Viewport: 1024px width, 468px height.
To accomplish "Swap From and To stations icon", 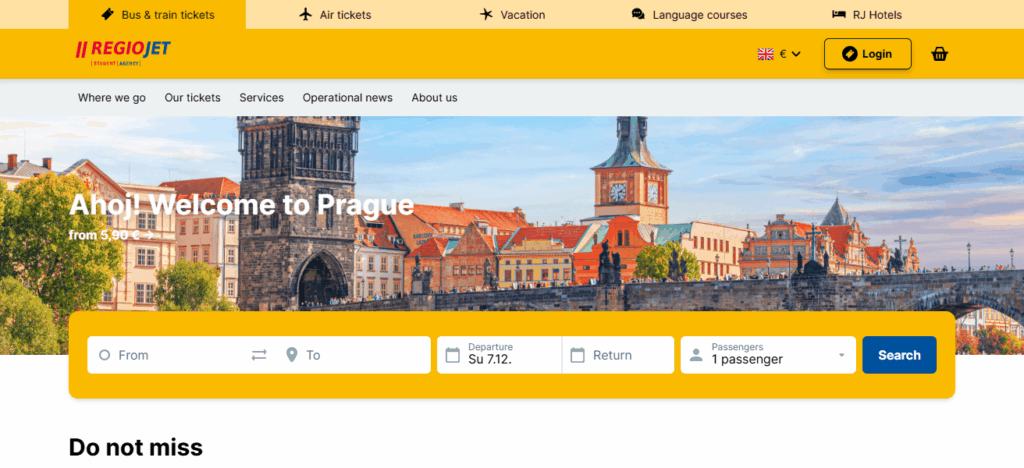I will point(259,355).
